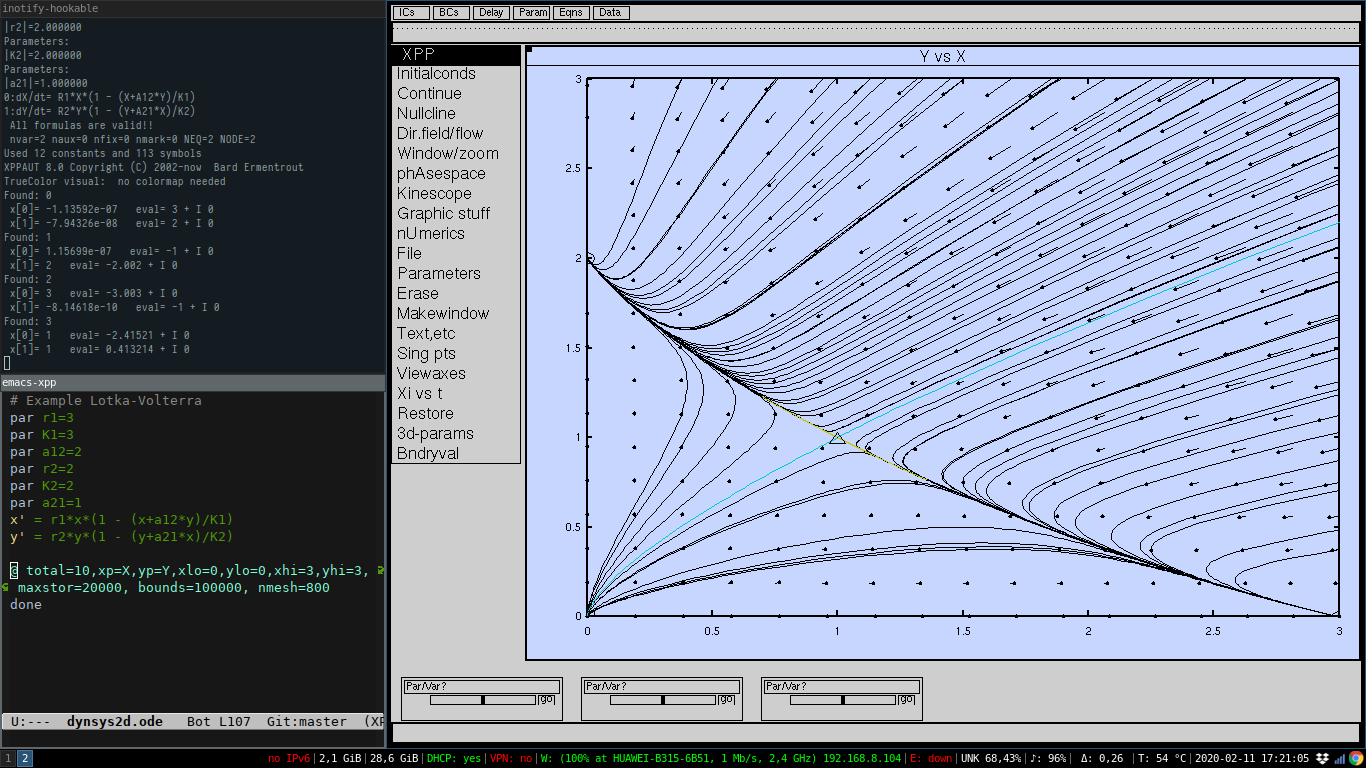Open the Param window

531,13
